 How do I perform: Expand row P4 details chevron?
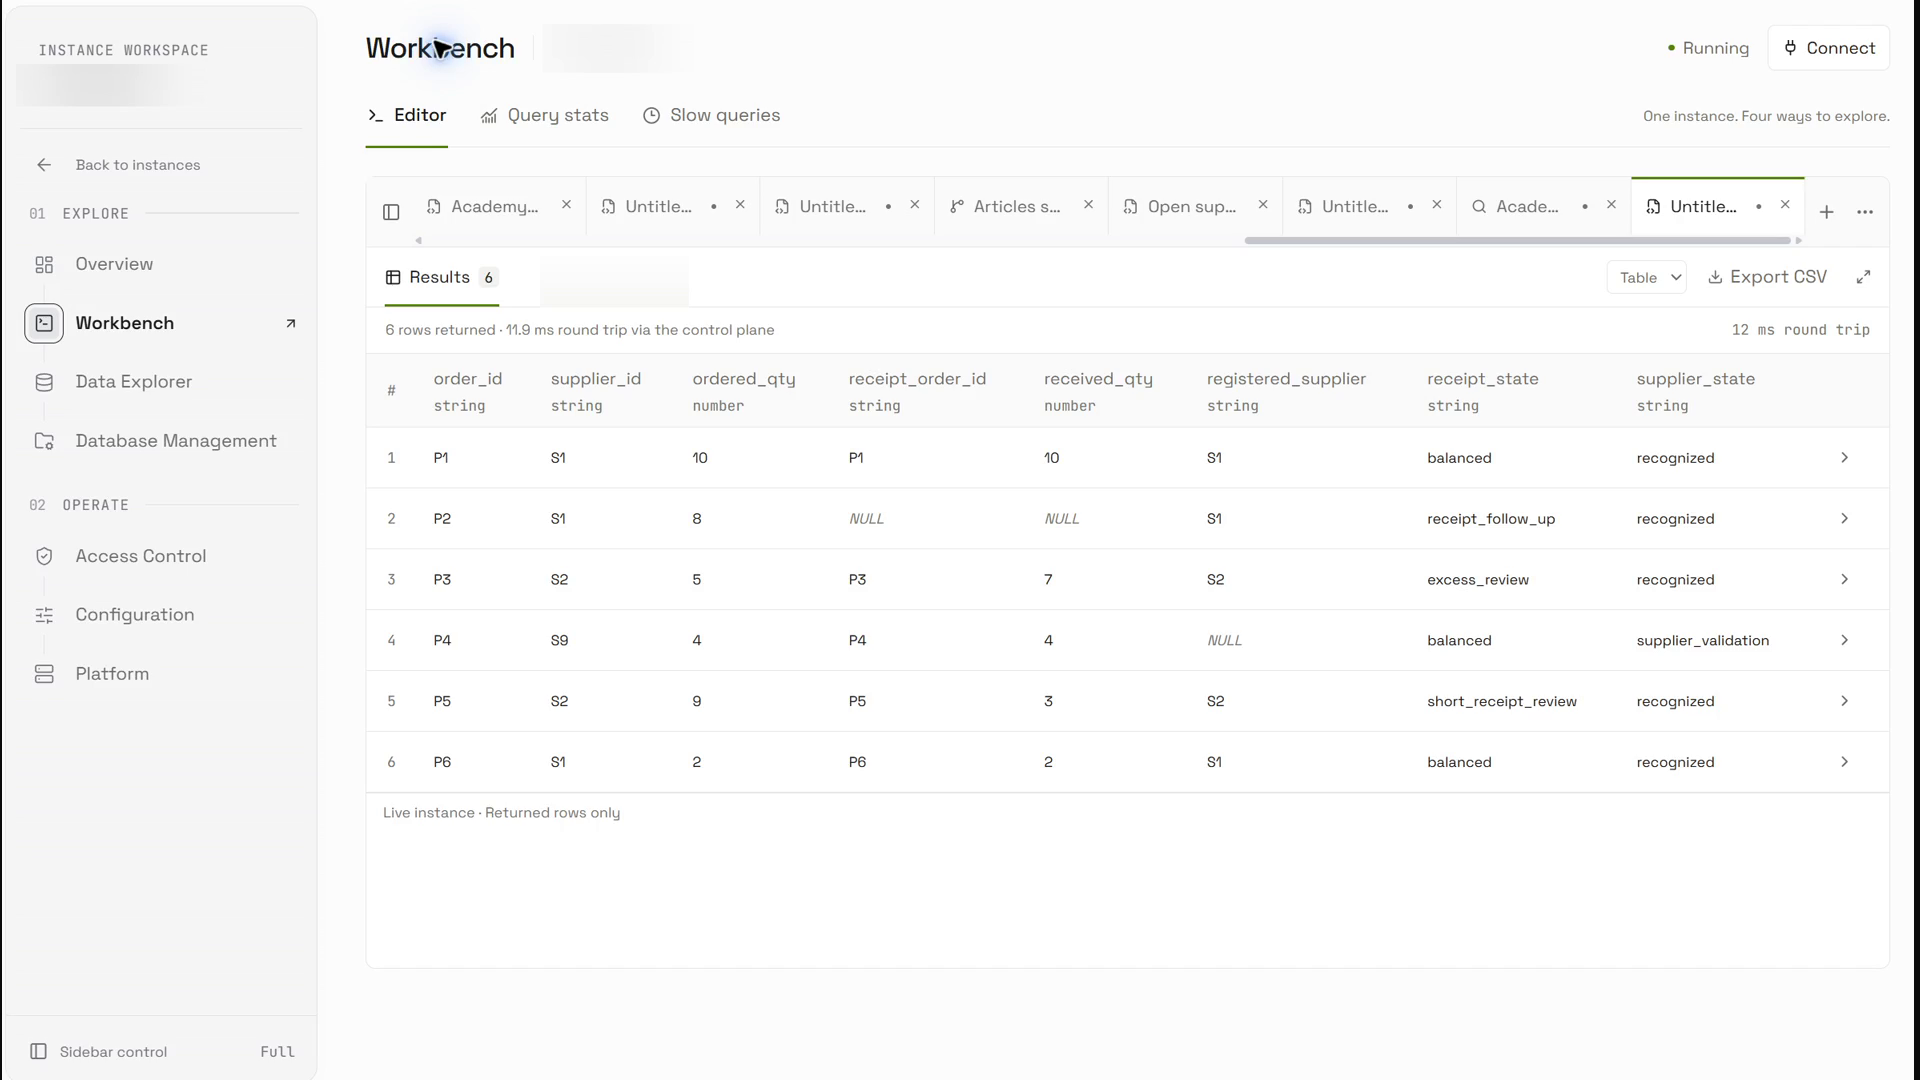(1844, 640)
